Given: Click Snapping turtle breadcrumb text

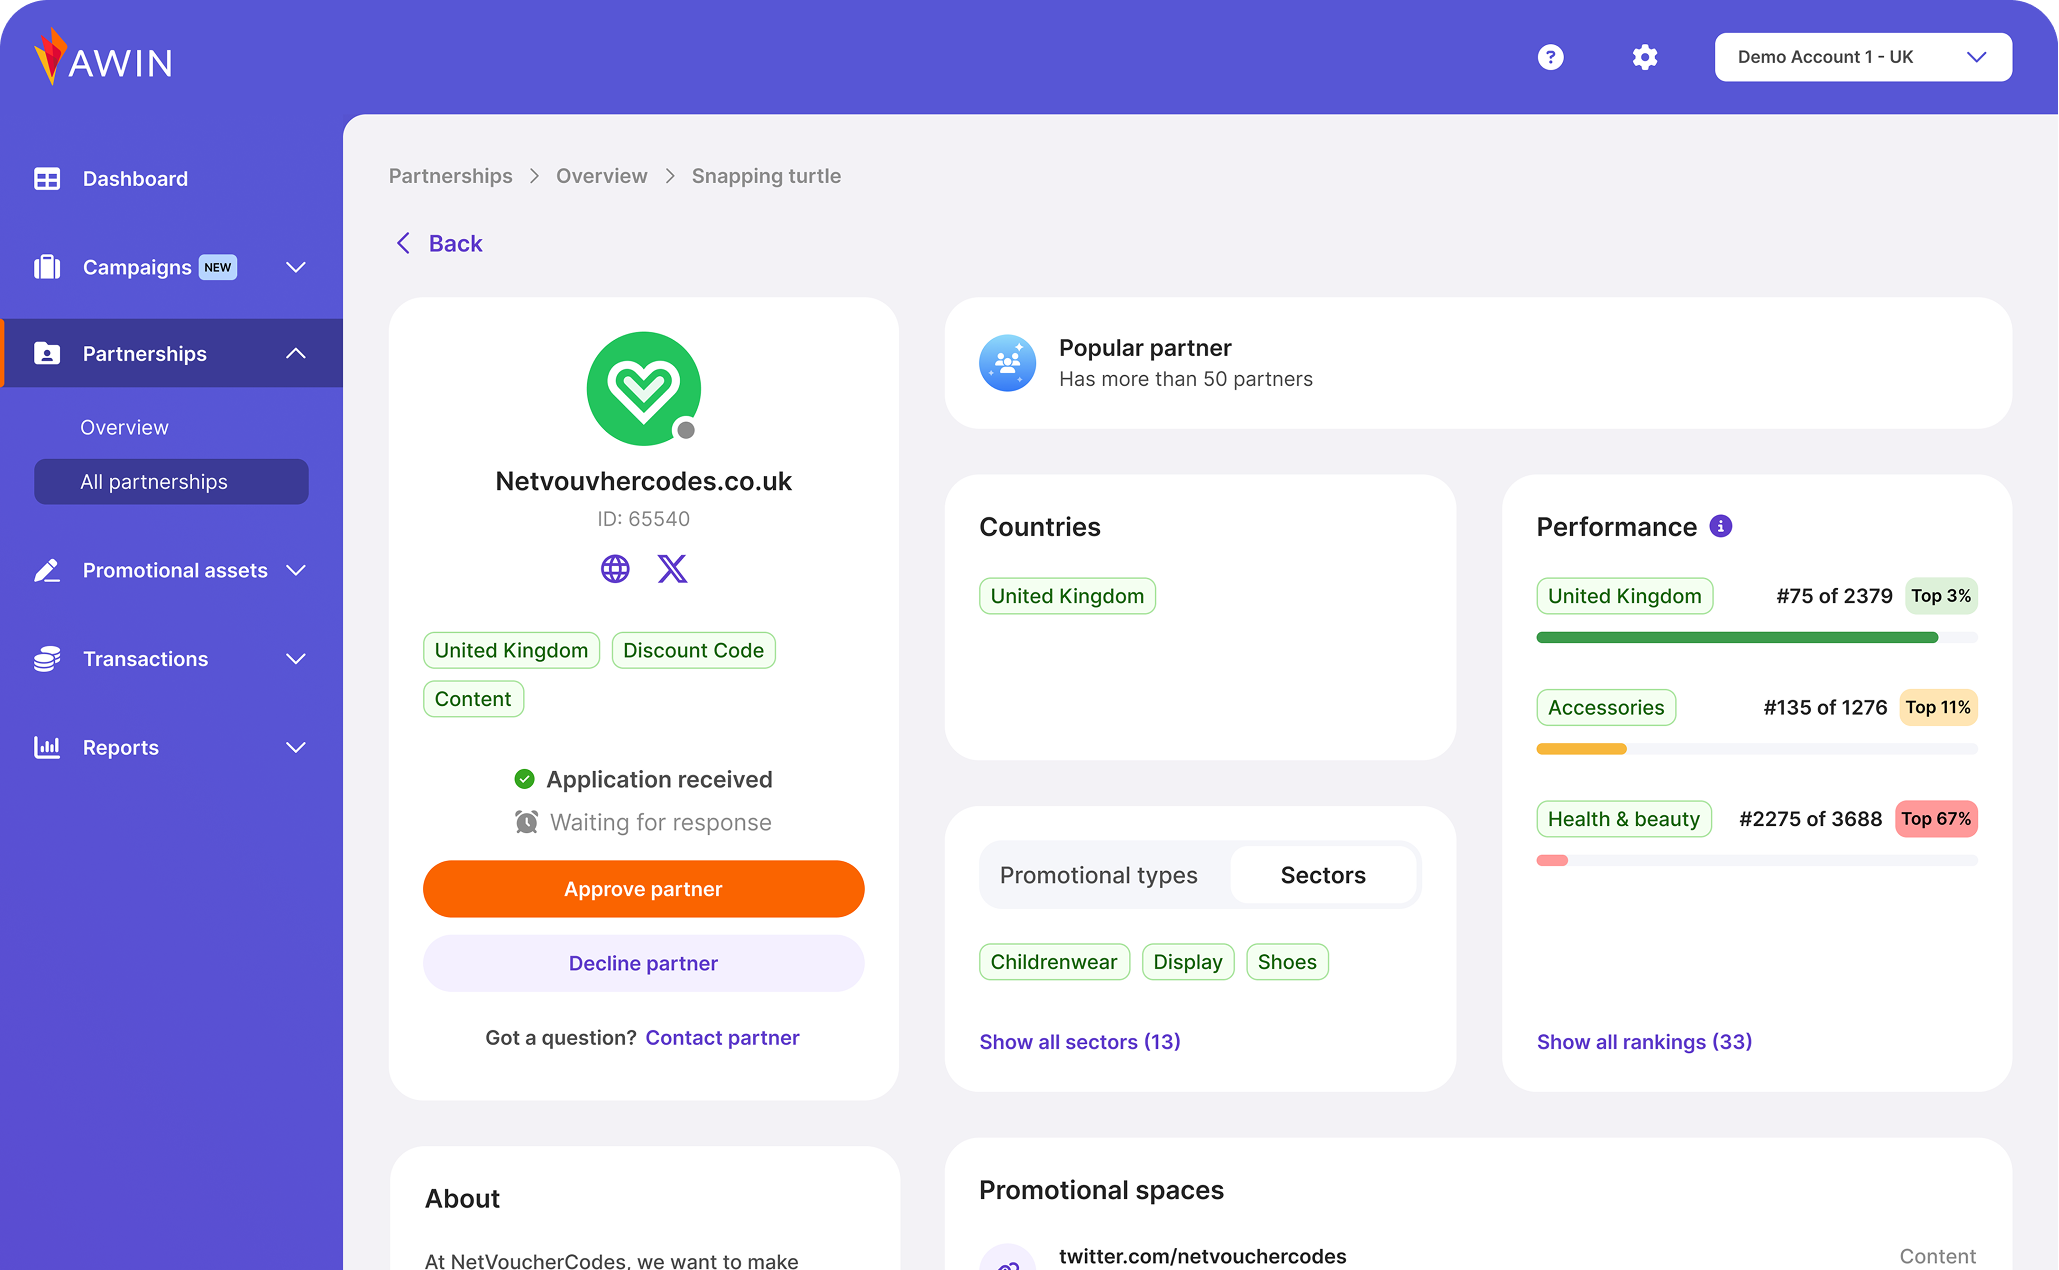Looking at the screenshot, I should [x=766, y=176].
